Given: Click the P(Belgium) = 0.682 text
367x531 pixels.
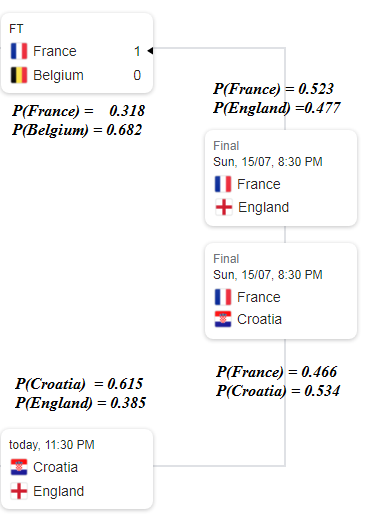Looking at the screenshot, I should click(x=77, y=130).
